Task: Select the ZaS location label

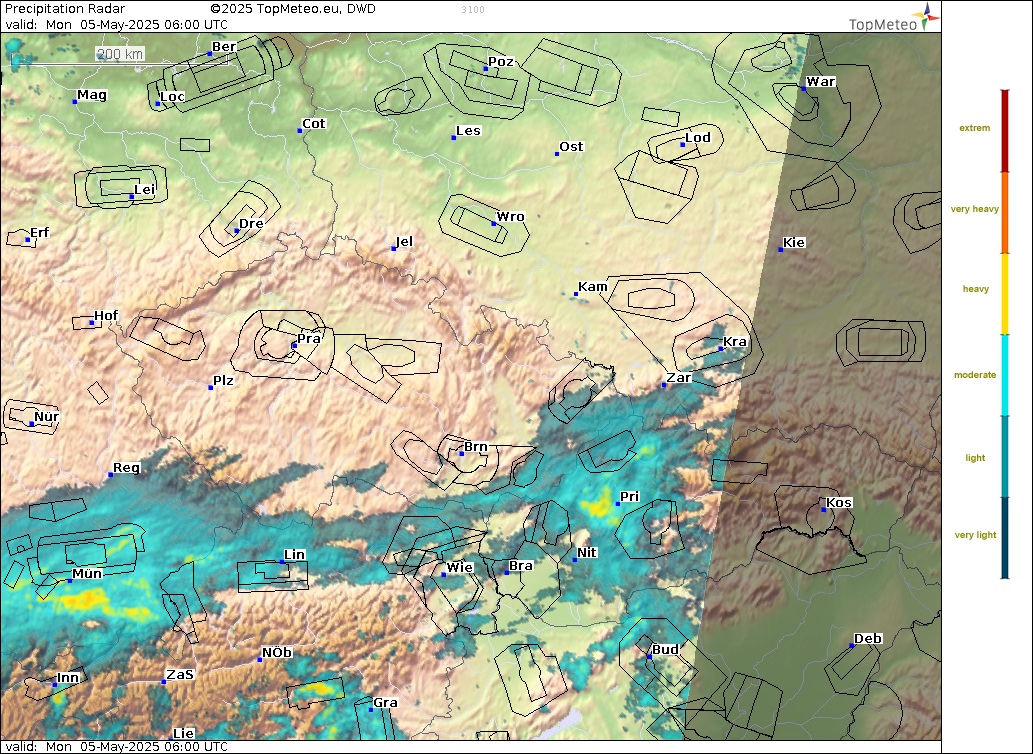Action: (180, 675)
